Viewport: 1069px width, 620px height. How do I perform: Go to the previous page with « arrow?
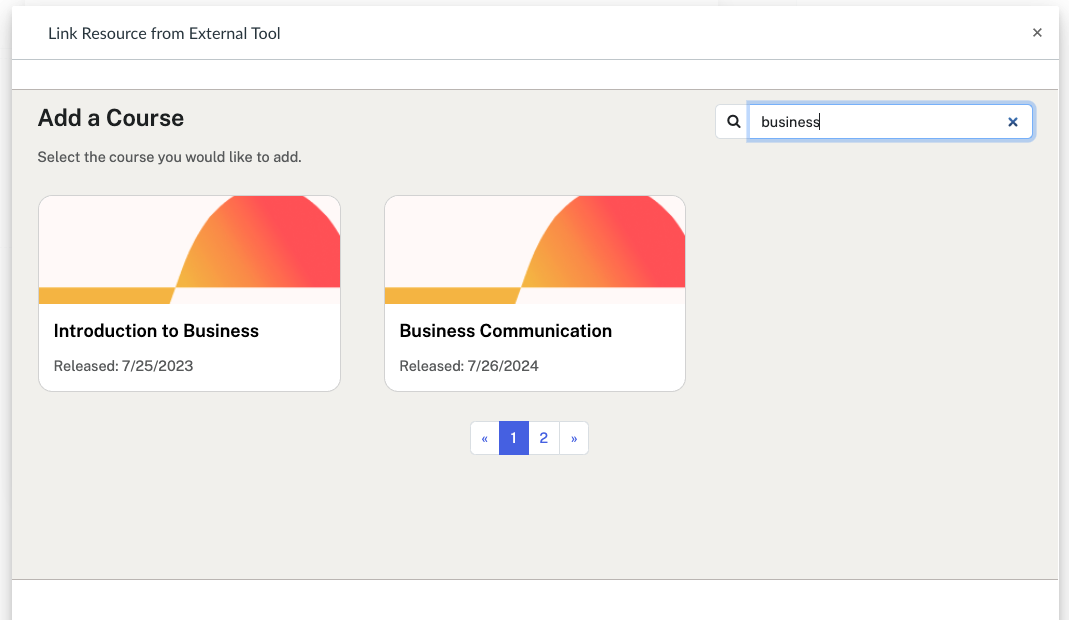point(484,438)
